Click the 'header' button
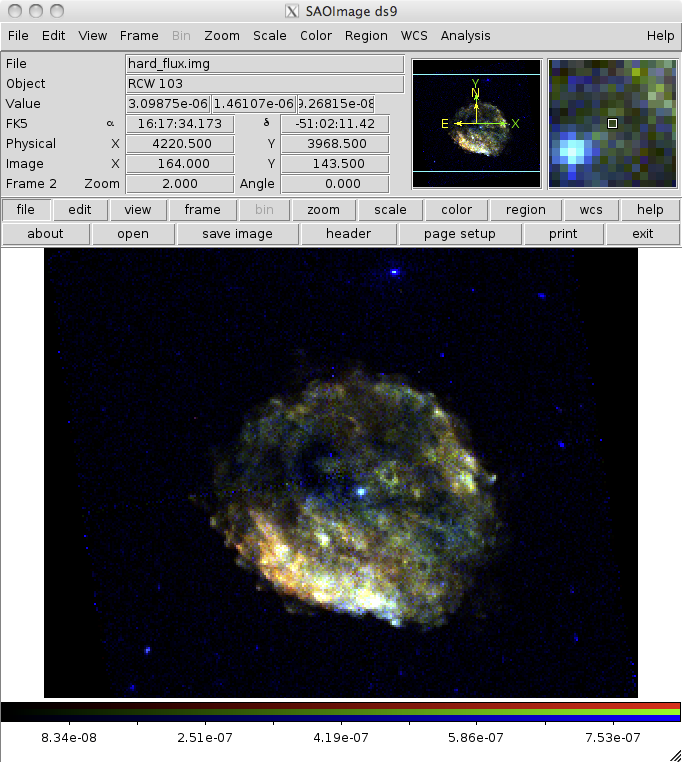This screenshot has width=682, height=762. point(348,234)
